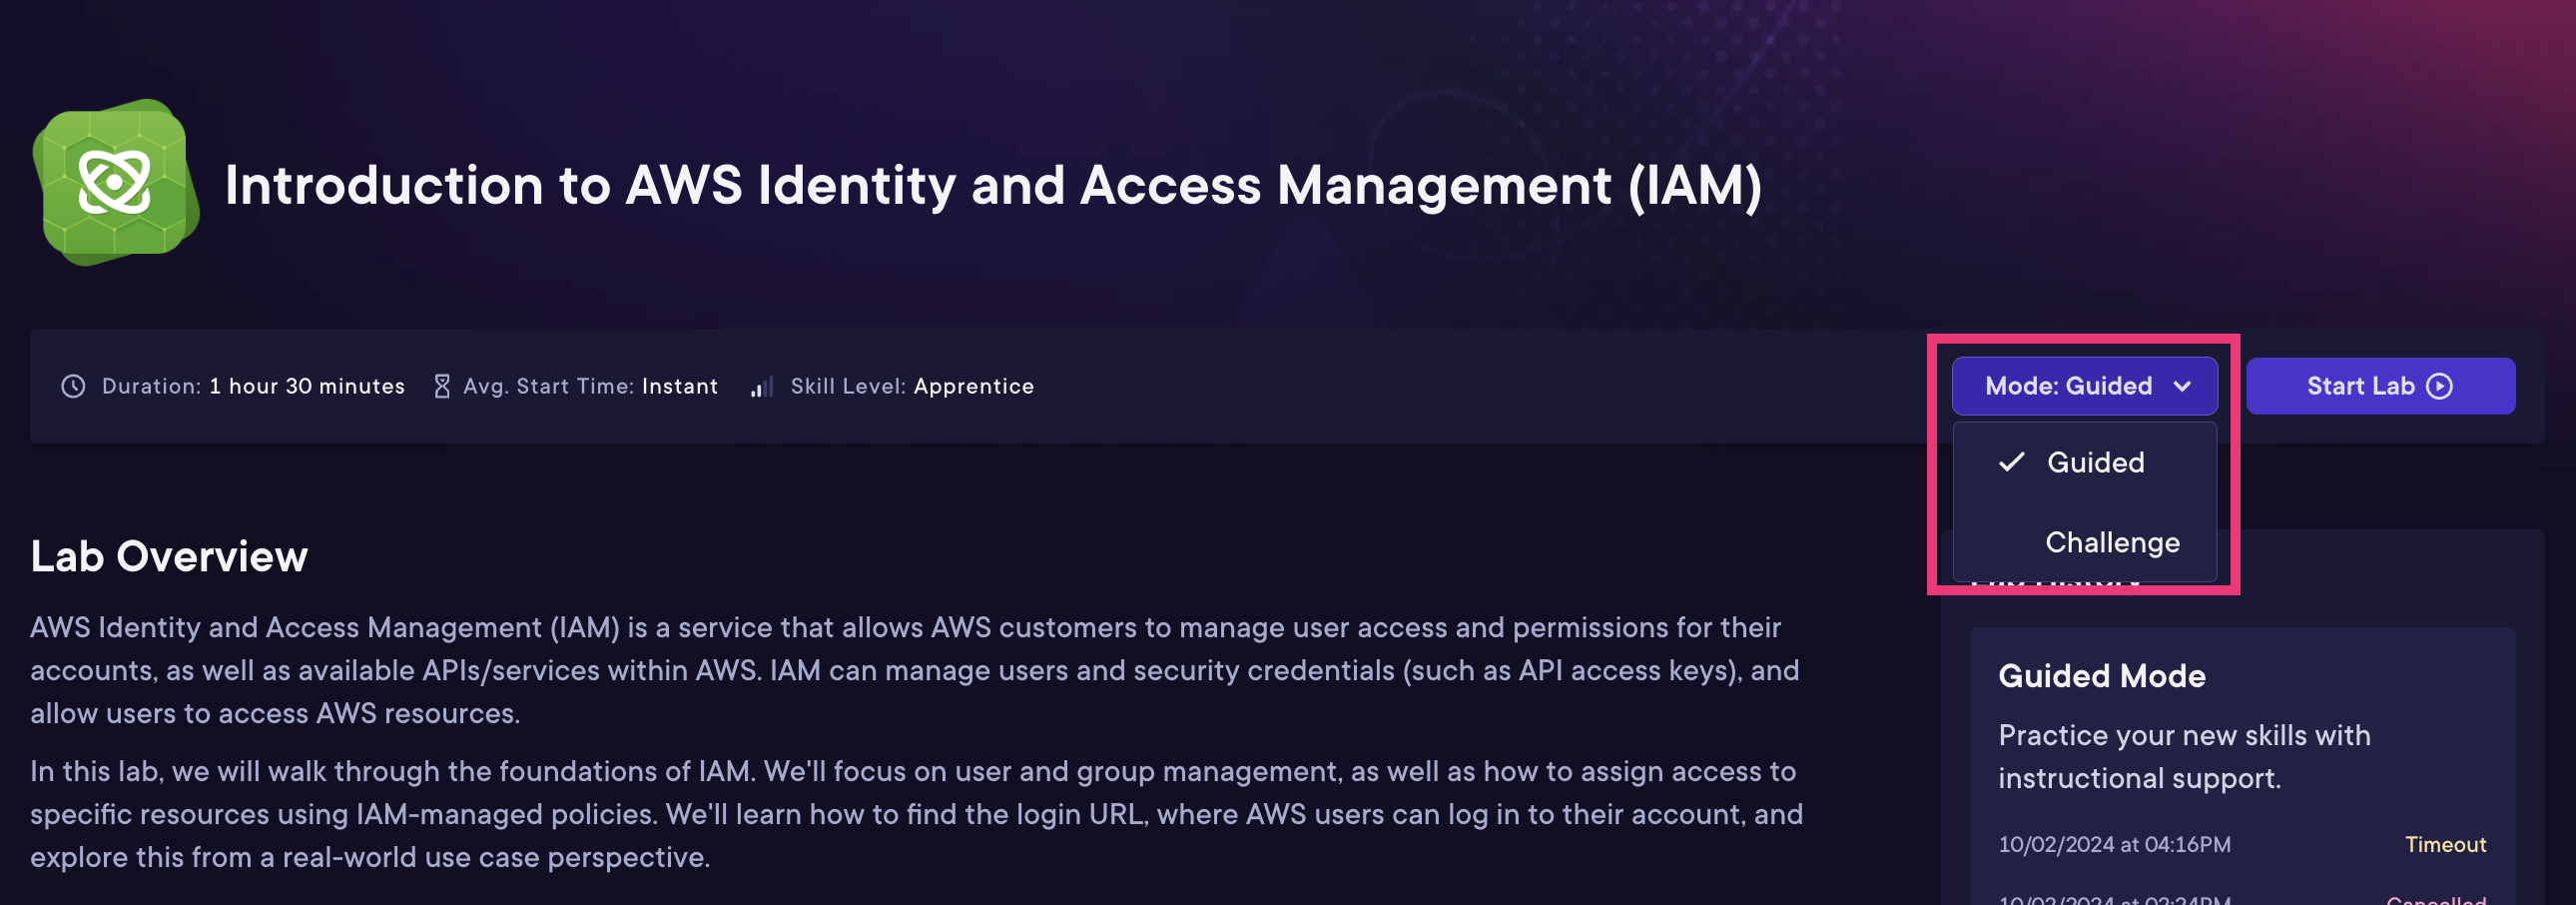Start the lab with Start Lab button

click(x=2380, y=386)
